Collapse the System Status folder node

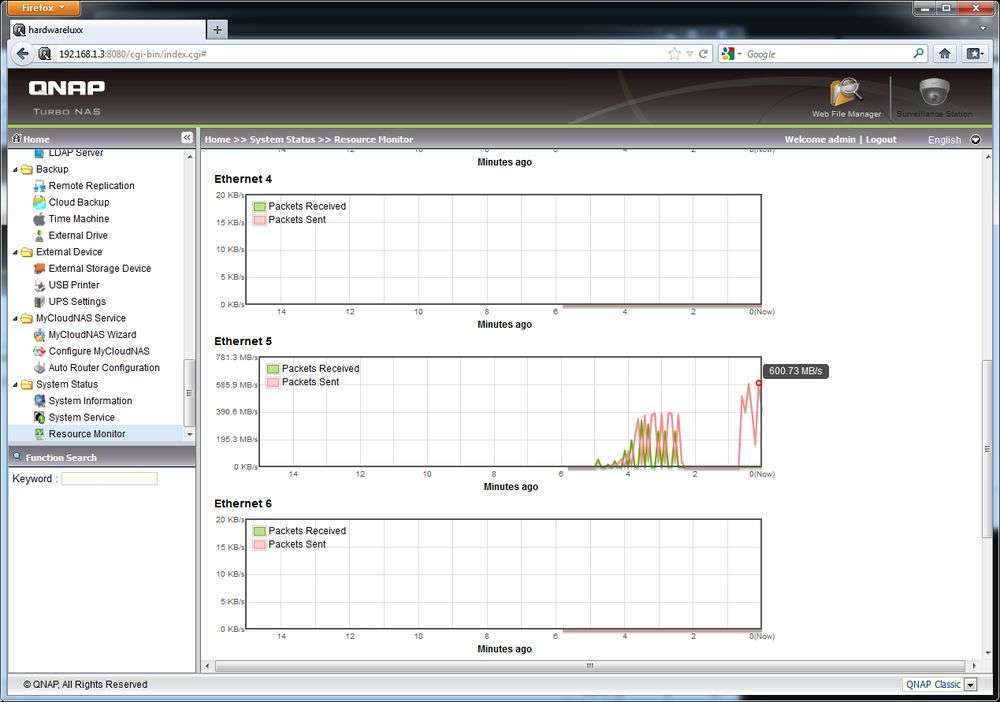[x=15, y=385]
